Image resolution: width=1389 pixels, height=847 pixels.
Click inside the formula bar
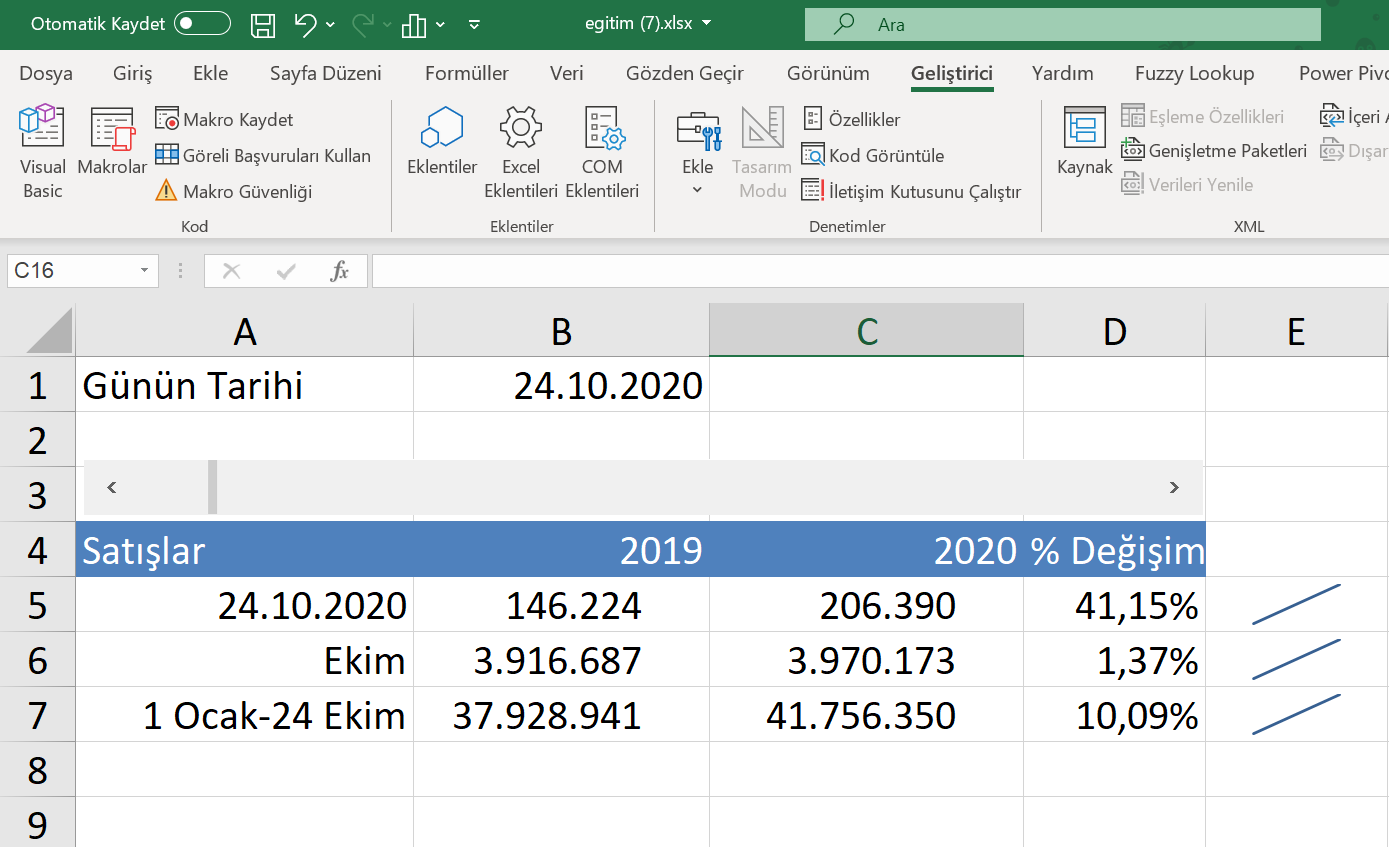coord(880,271)
